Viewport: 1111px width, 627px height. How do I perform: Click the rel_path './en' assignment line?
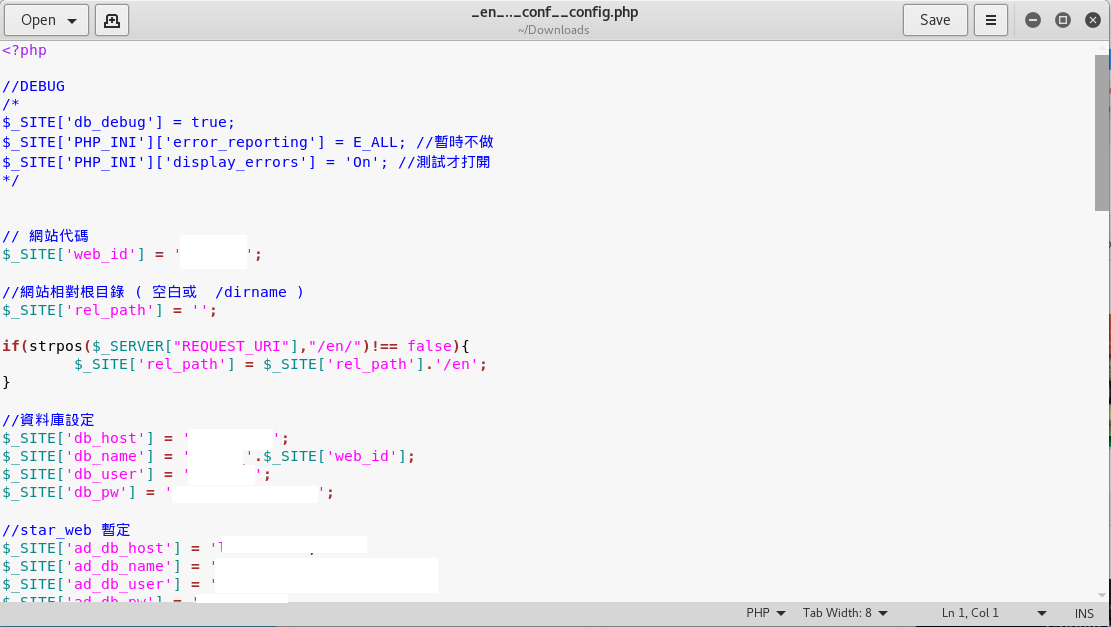(281, 364)
